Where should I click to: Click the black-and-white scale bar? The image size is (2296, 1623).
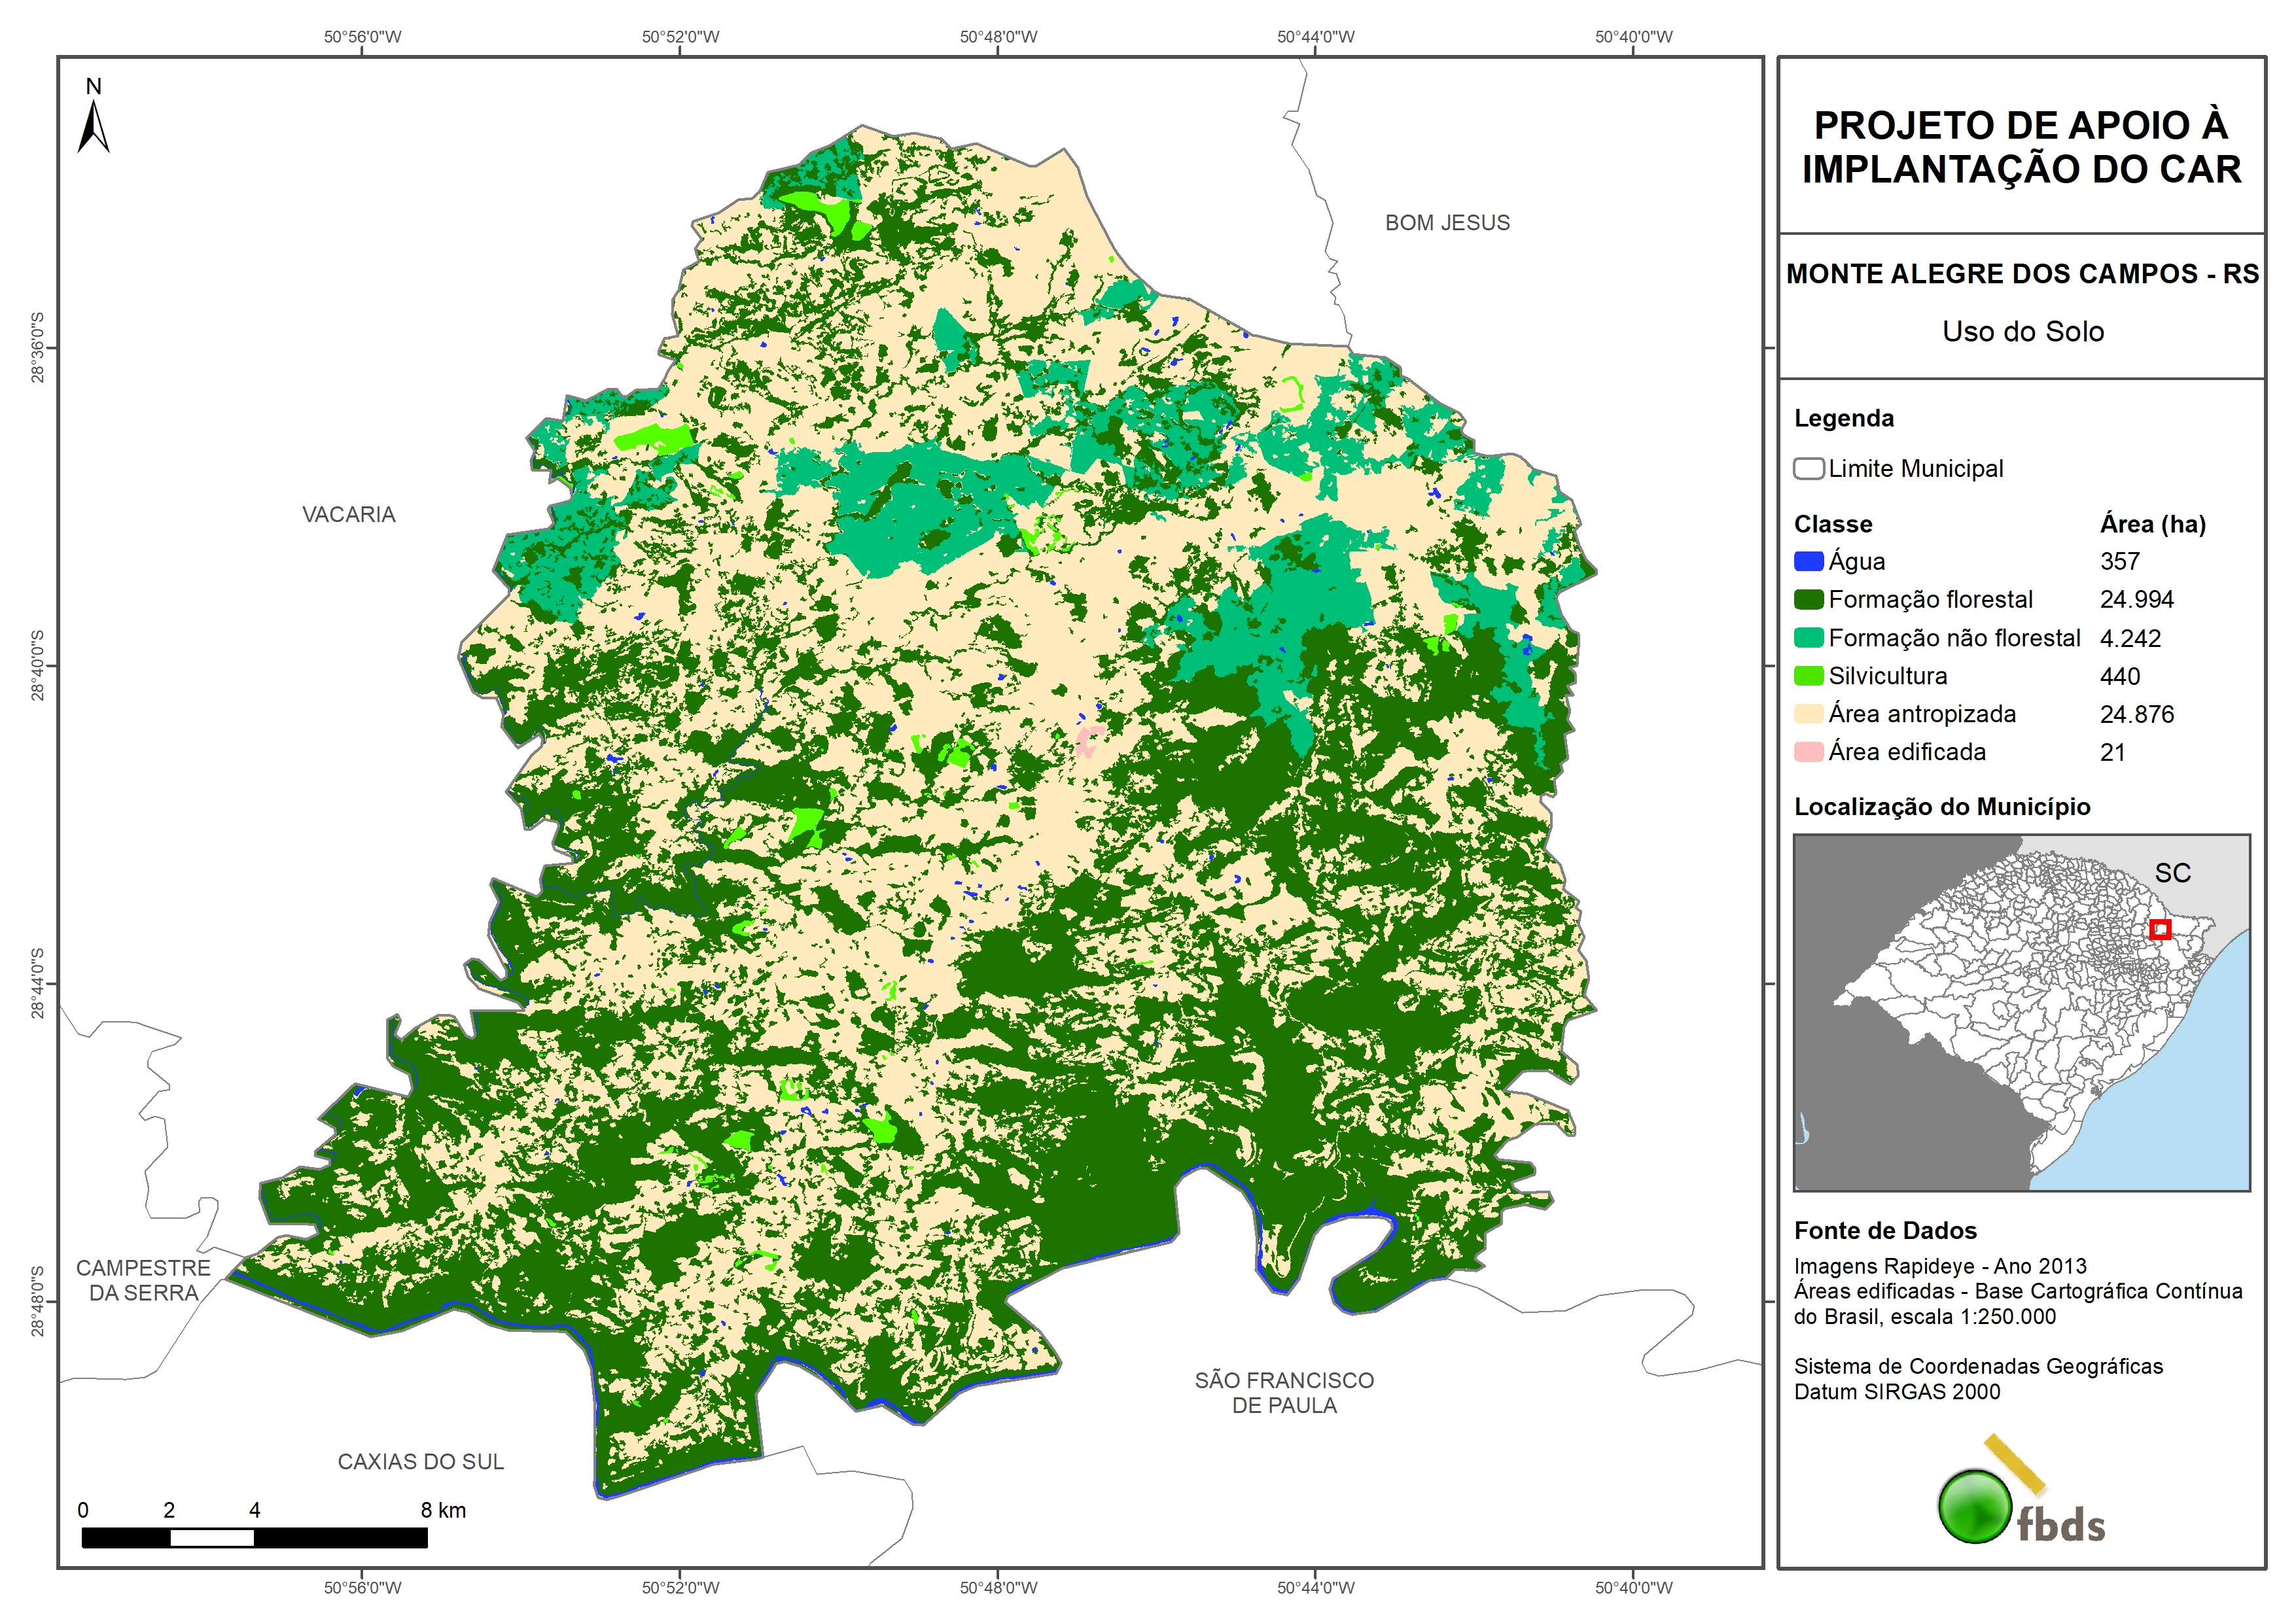pos(254,1538)
